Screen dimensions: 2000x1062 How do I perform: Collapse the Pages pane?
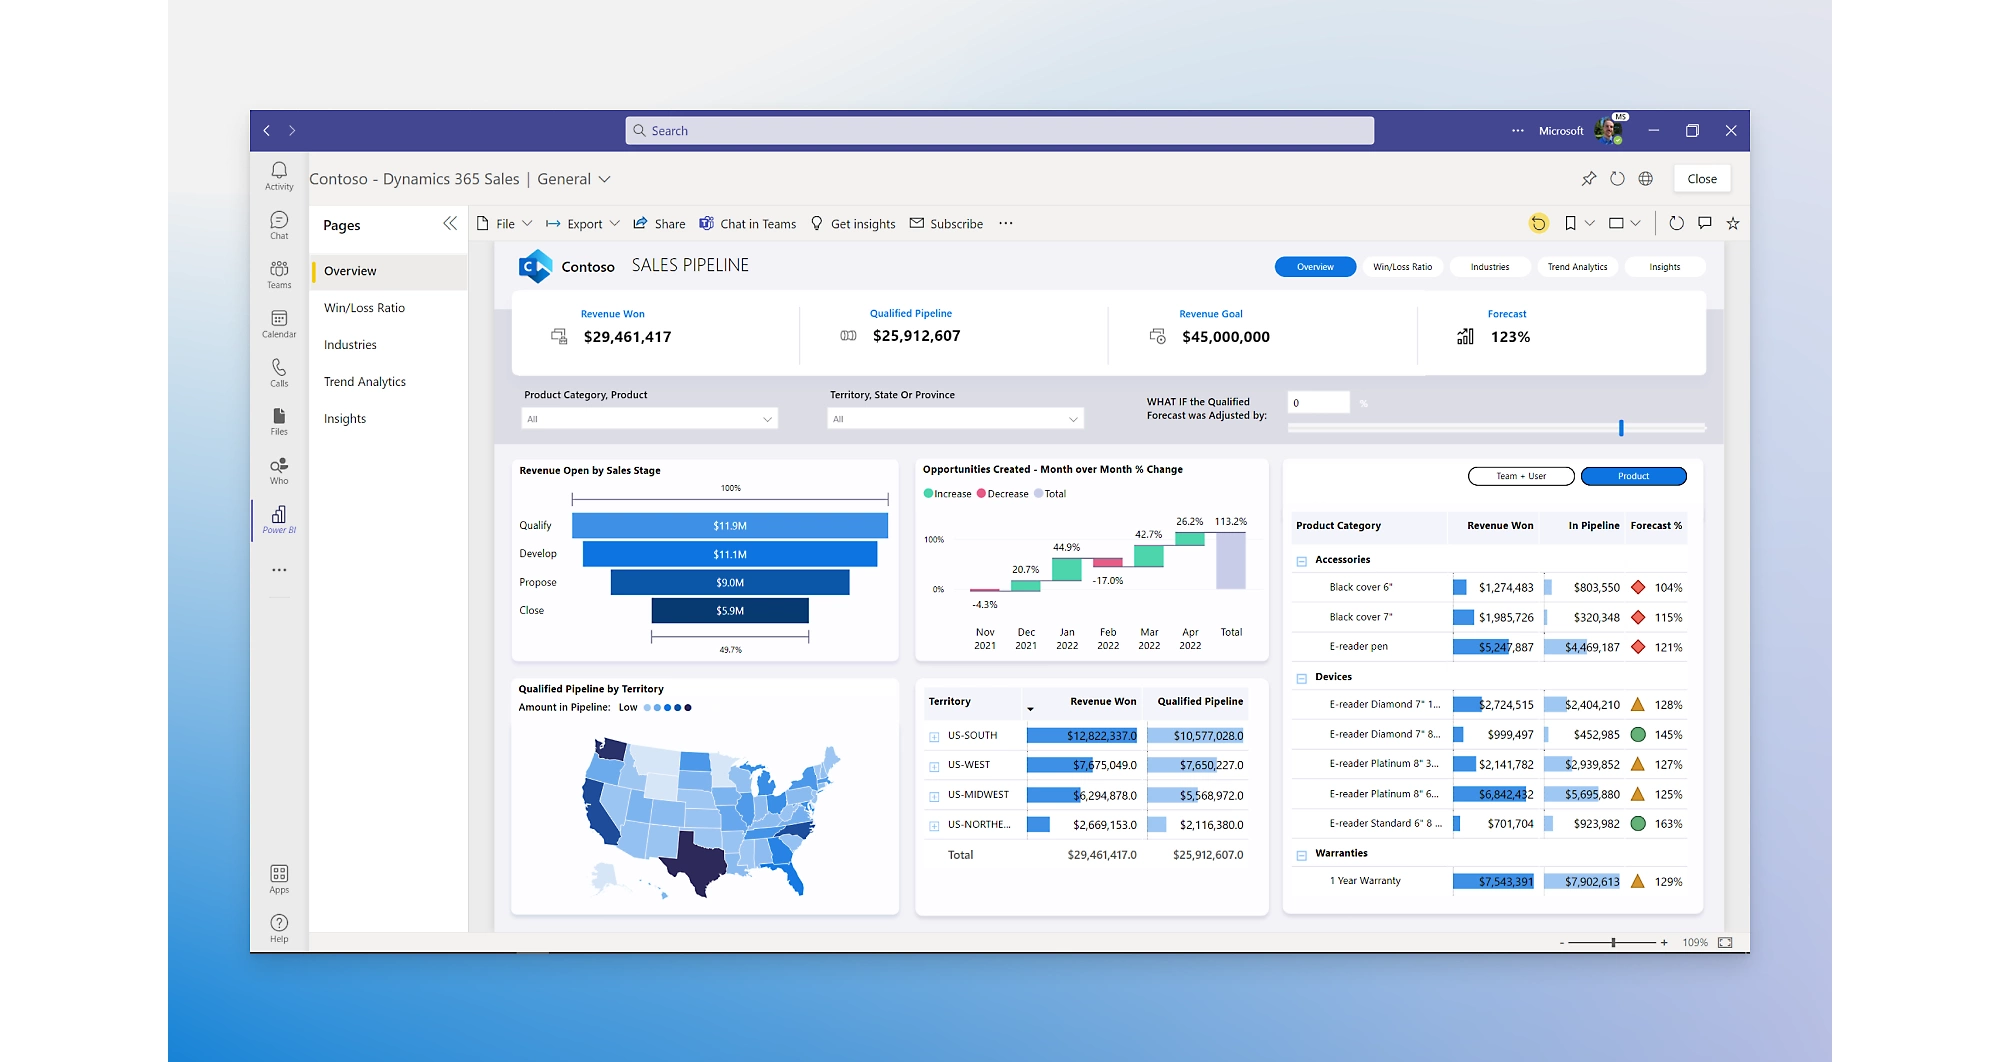pyautogui.click(x=450, y=224)
